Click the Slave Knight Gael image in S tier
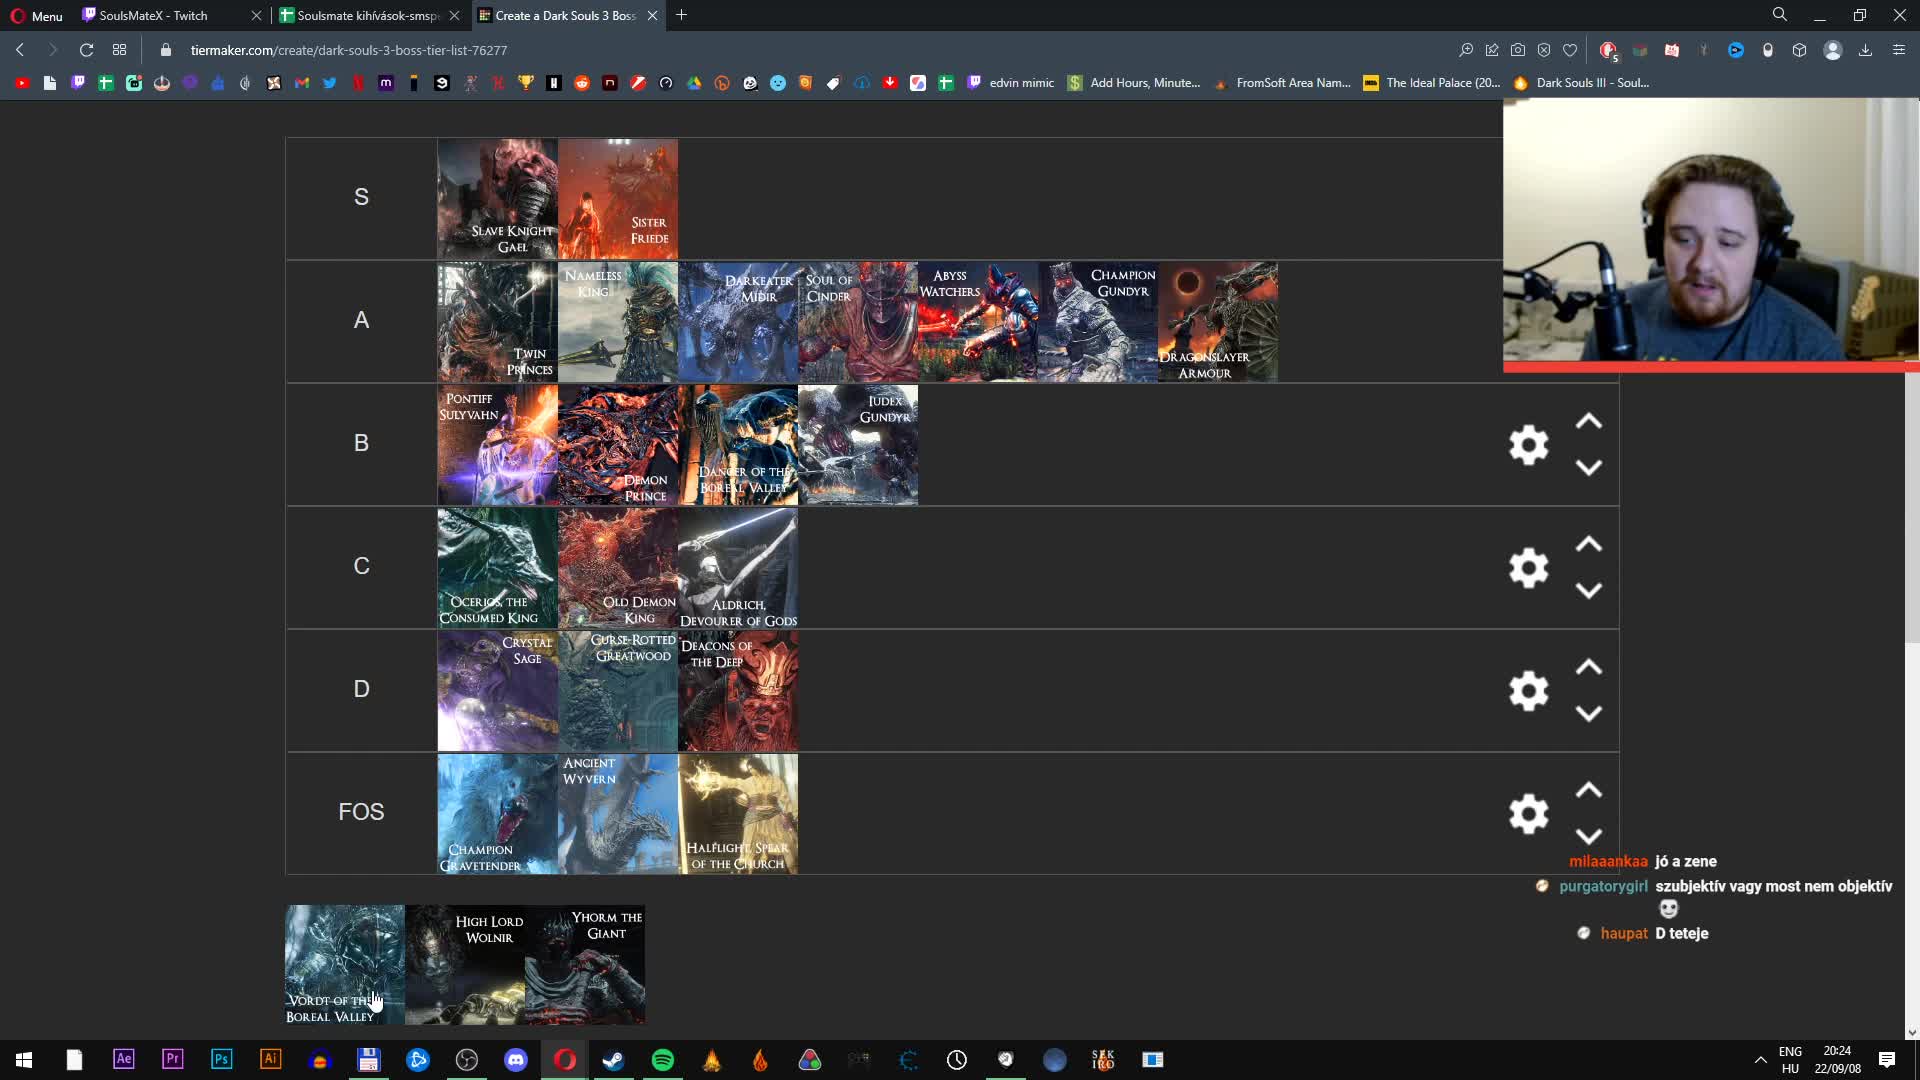Screen dimensions: 1920x1080 tap(497, 199)
